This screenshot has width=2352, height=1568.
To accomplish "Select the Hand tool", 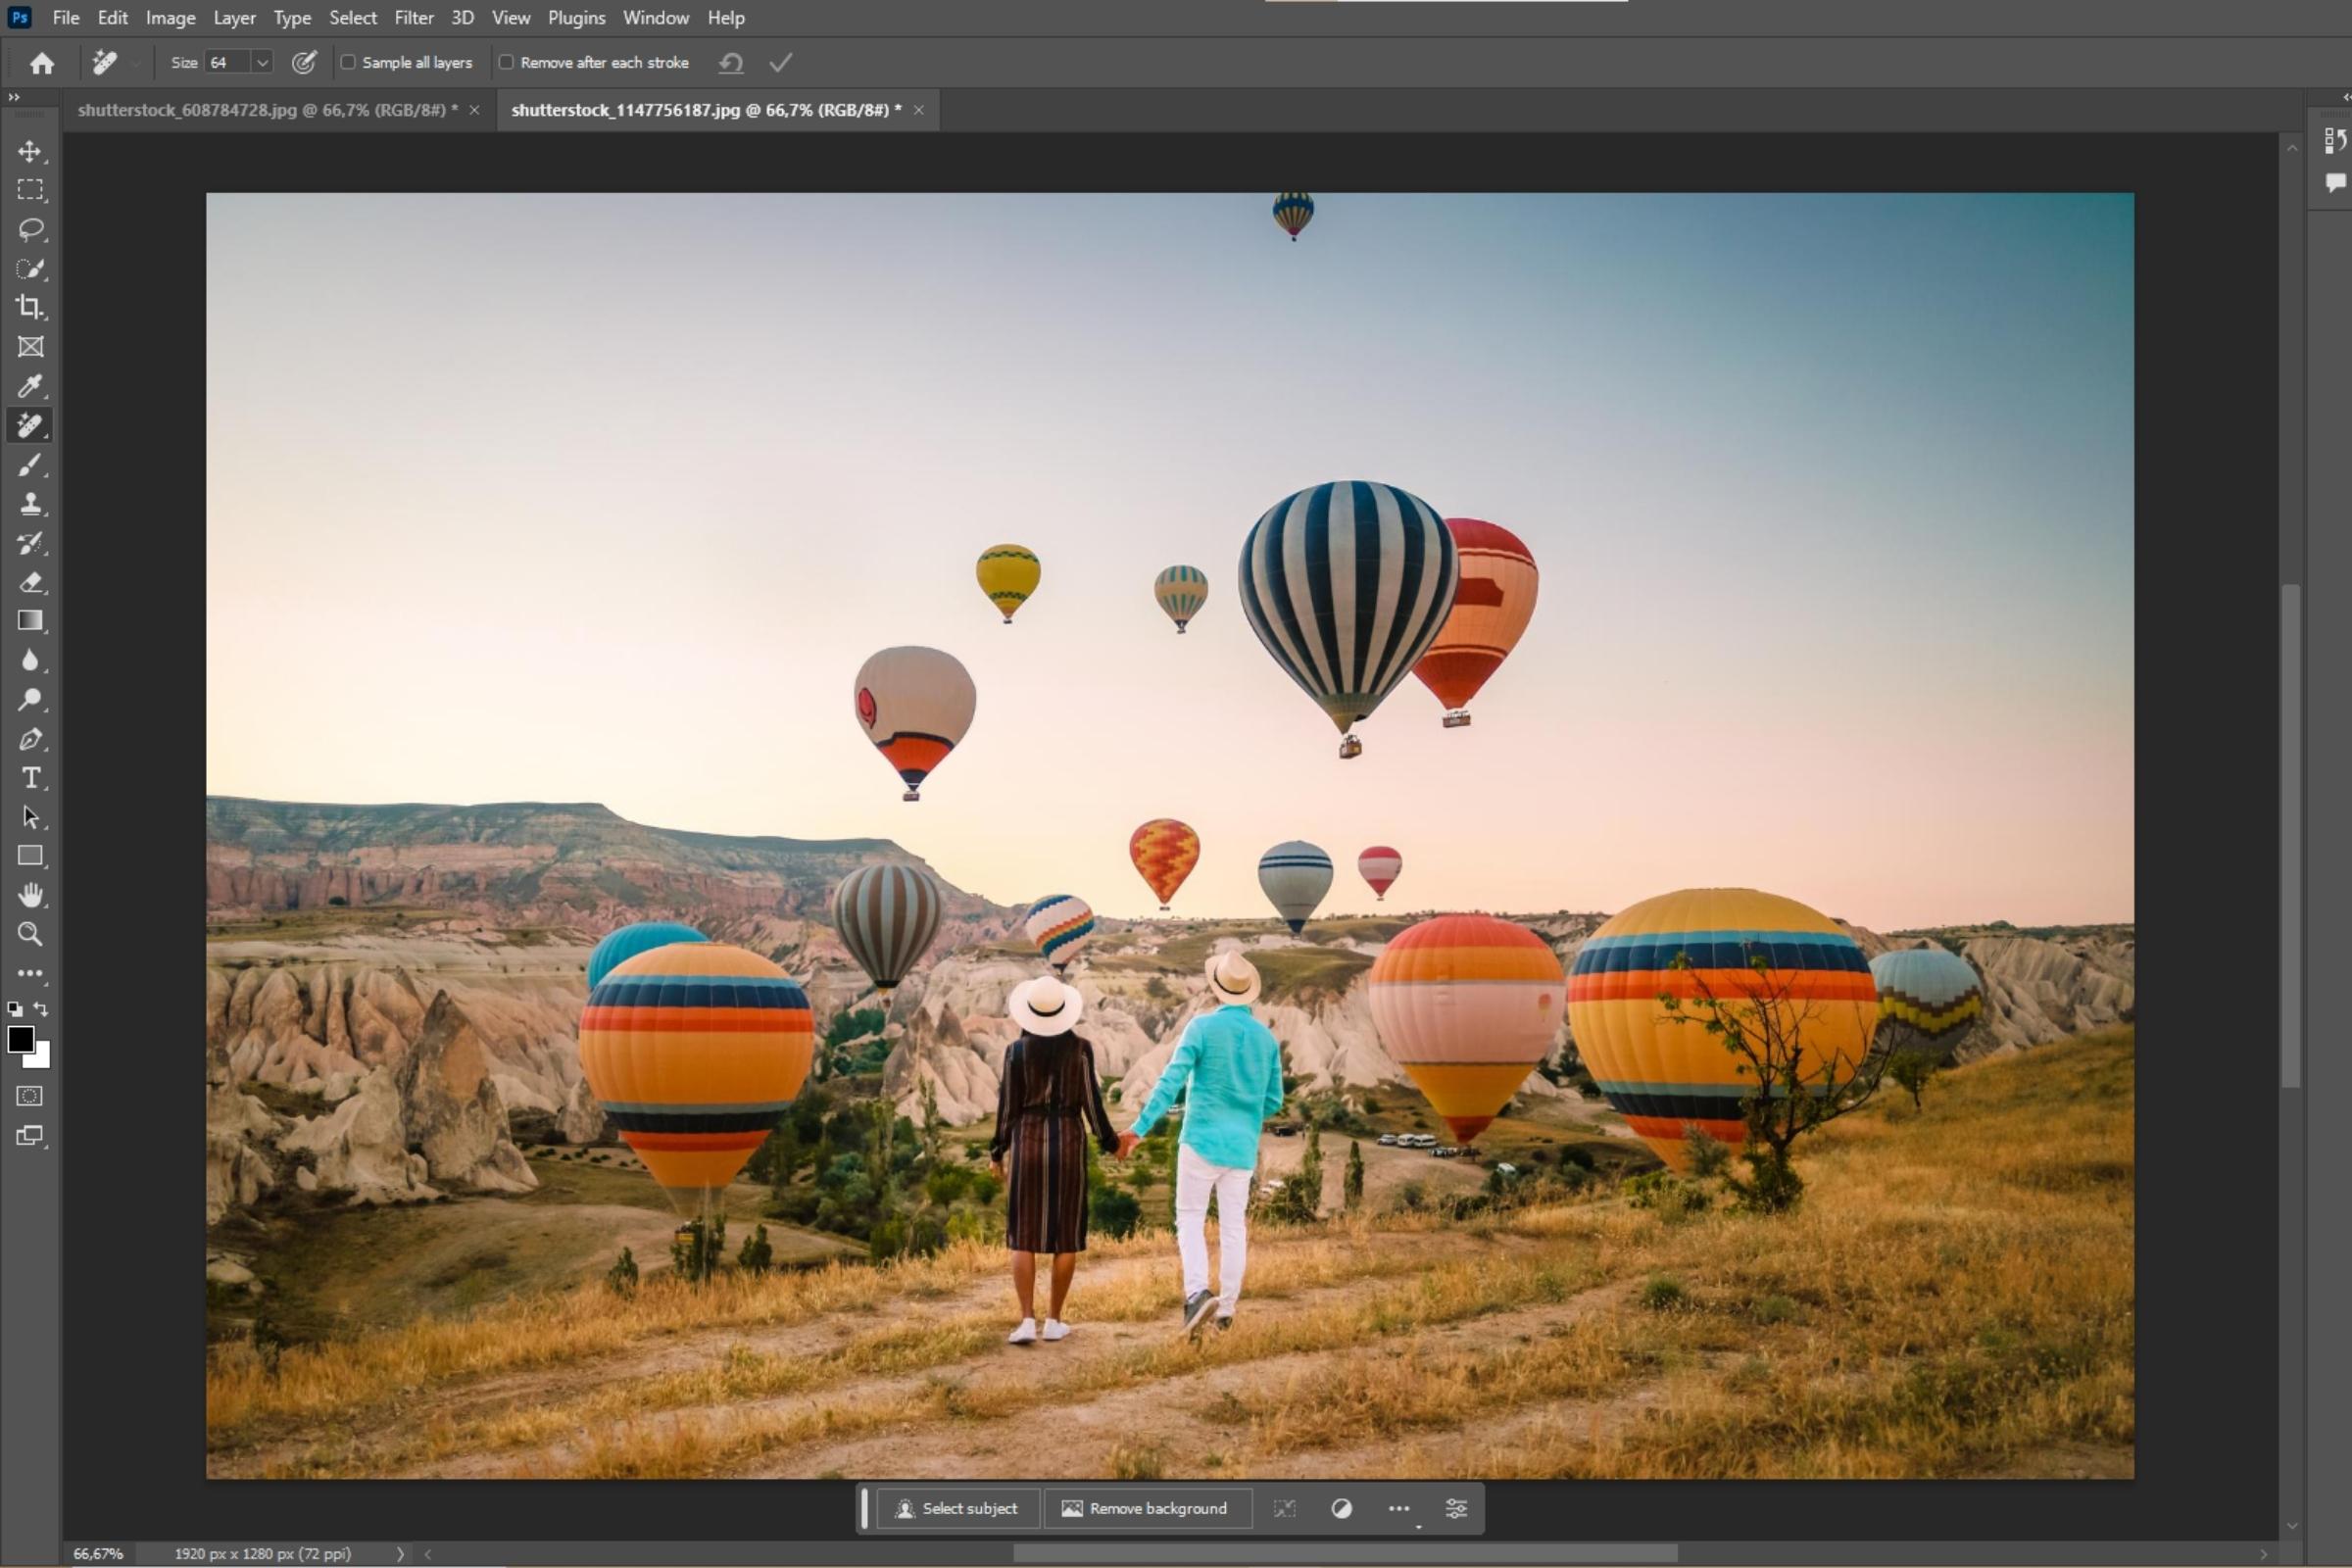I will click(30, 895).
